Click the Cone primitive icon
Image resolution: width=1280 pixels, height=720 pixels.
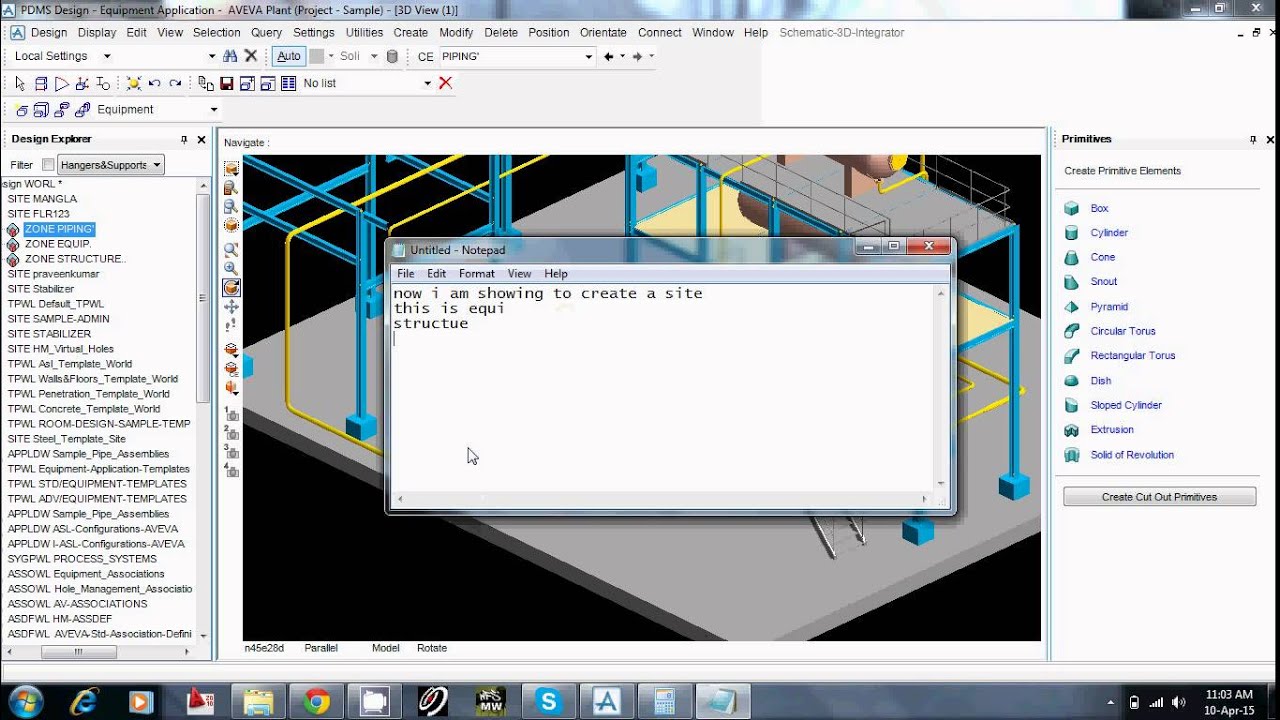point(1072,257)
